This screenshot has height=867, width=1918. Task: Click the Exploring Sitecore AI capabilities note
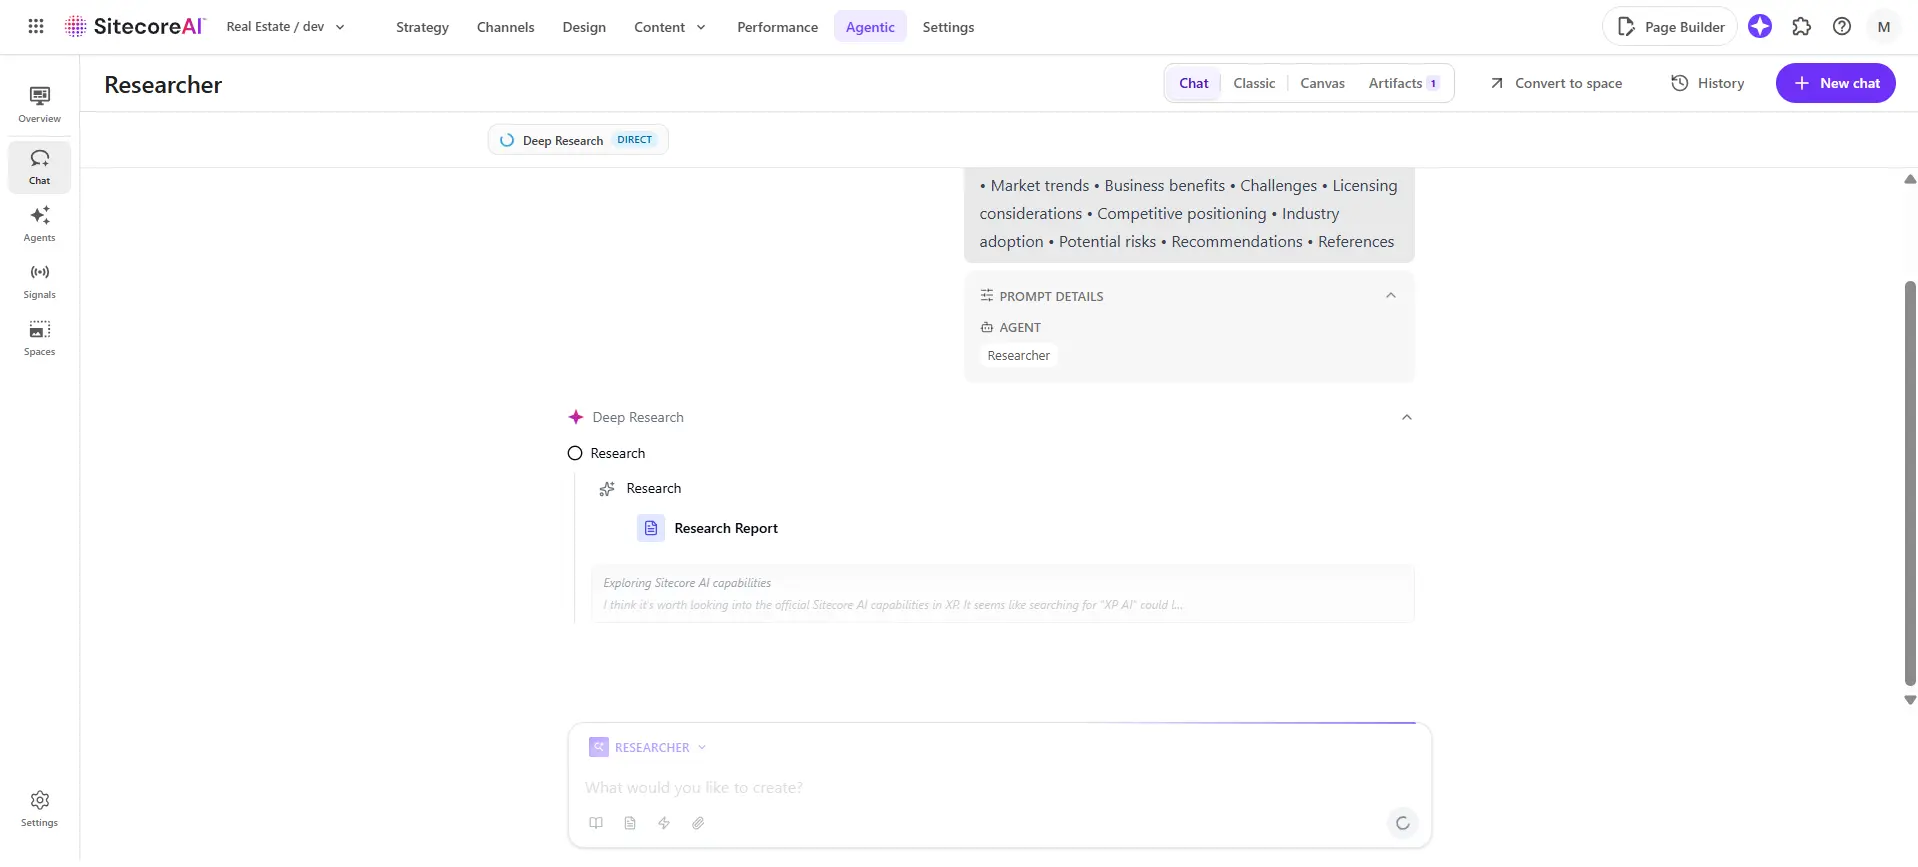[x=1002, y=594]
